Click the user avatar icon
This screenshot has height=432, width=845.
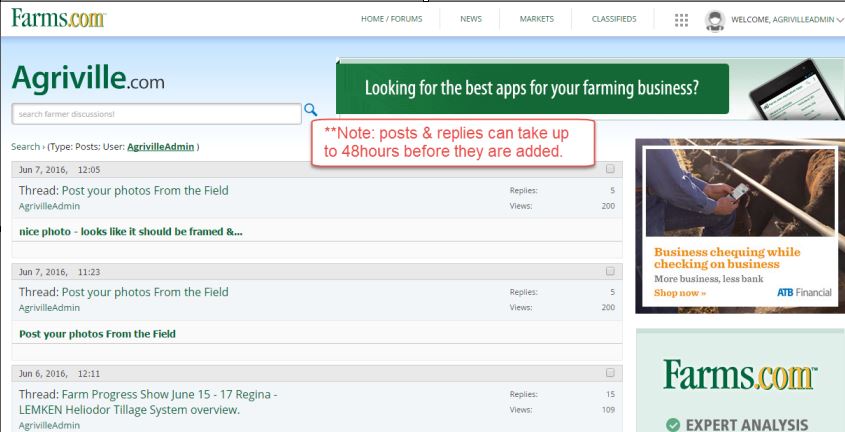[x=714, y=19]
